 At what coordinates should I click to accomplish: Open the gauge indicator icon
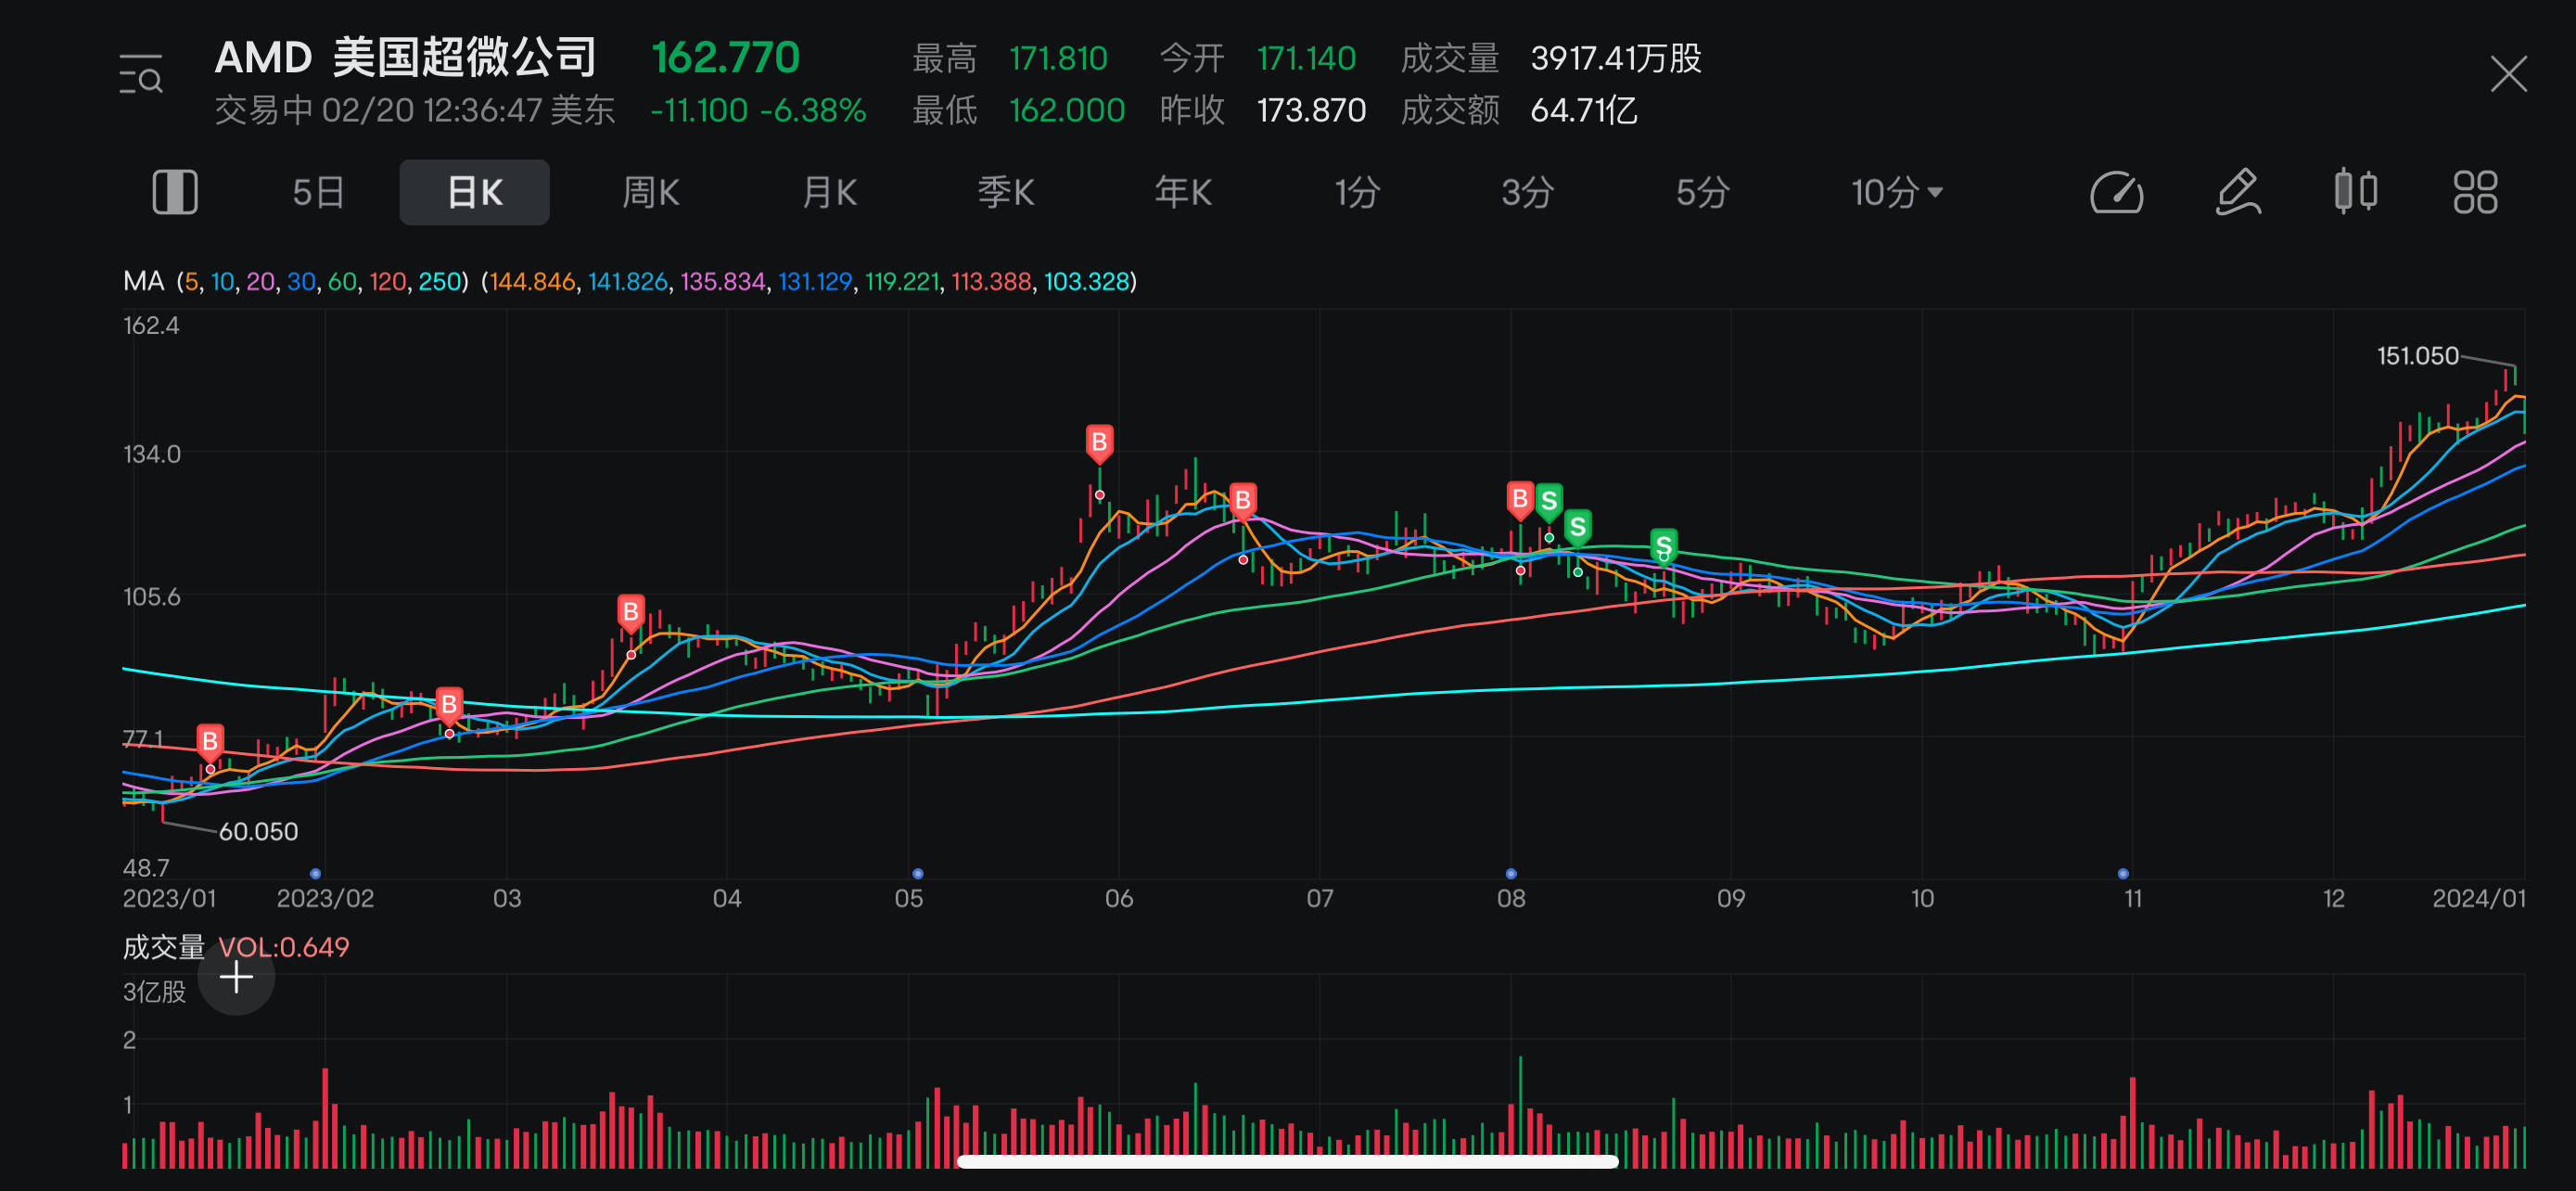tap(2116, 192)
